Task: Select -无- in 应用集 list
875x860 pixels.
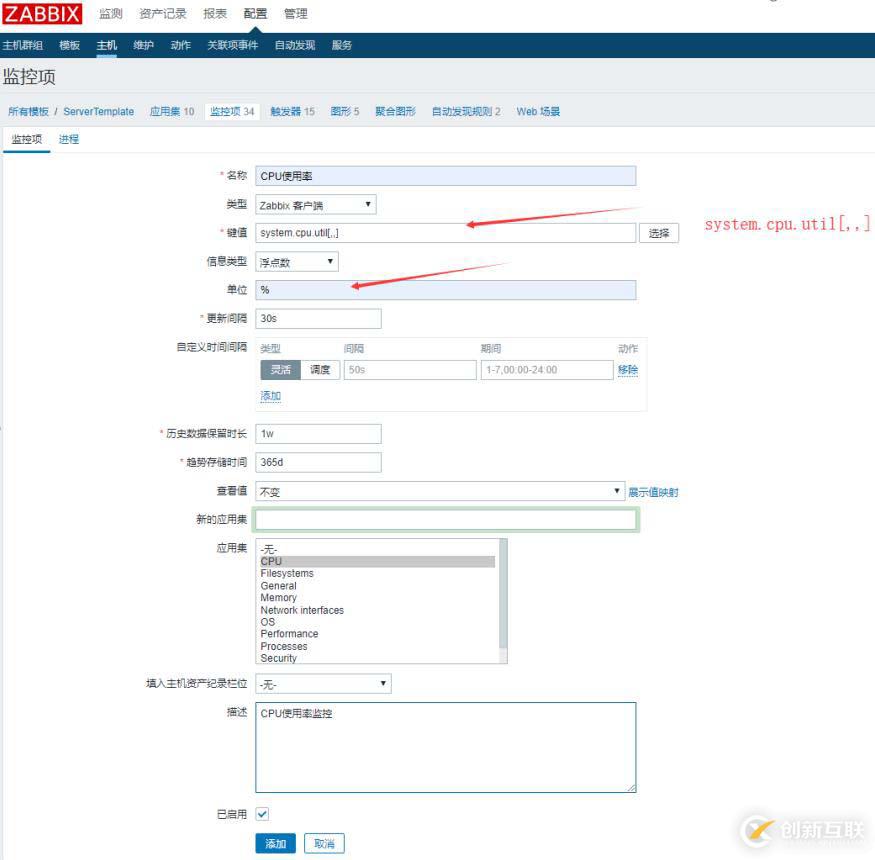Action: (377, 550)
